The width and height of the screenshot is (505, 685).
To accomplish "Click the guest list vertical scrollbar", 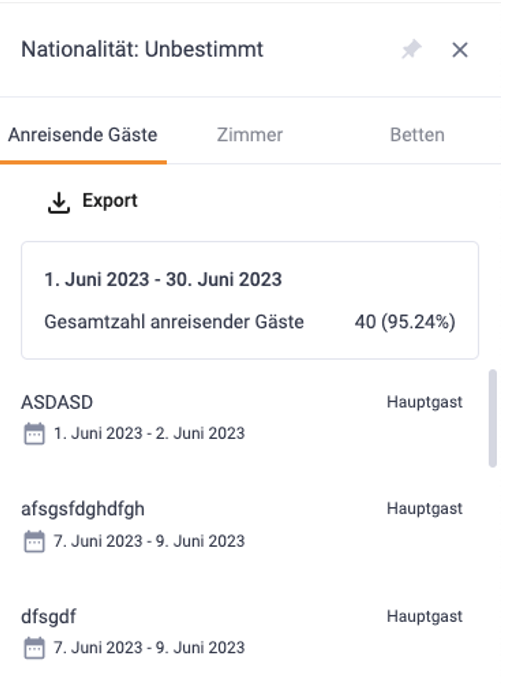I will (x=493, y=419).
